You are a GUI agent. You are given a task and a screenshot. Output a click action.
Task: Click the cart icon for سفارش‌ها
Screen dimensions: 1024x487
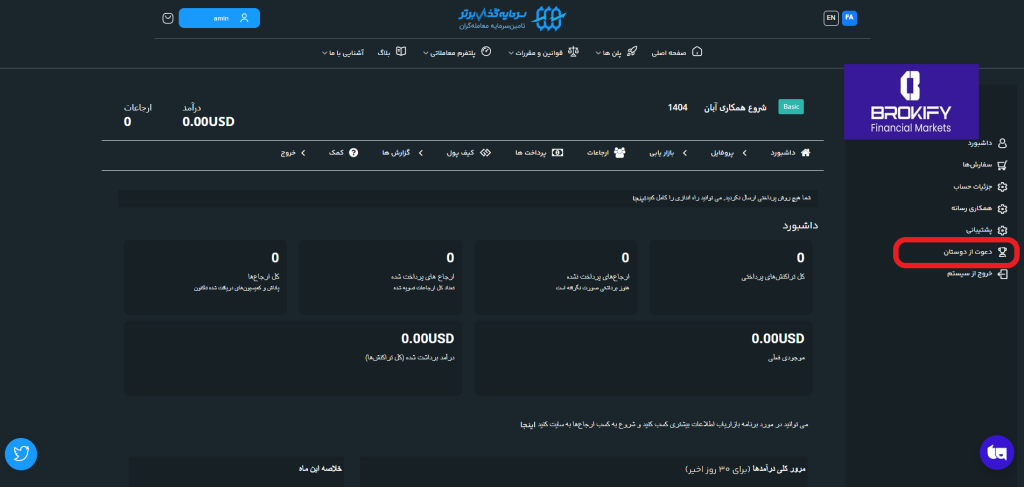pos(1003,165)
